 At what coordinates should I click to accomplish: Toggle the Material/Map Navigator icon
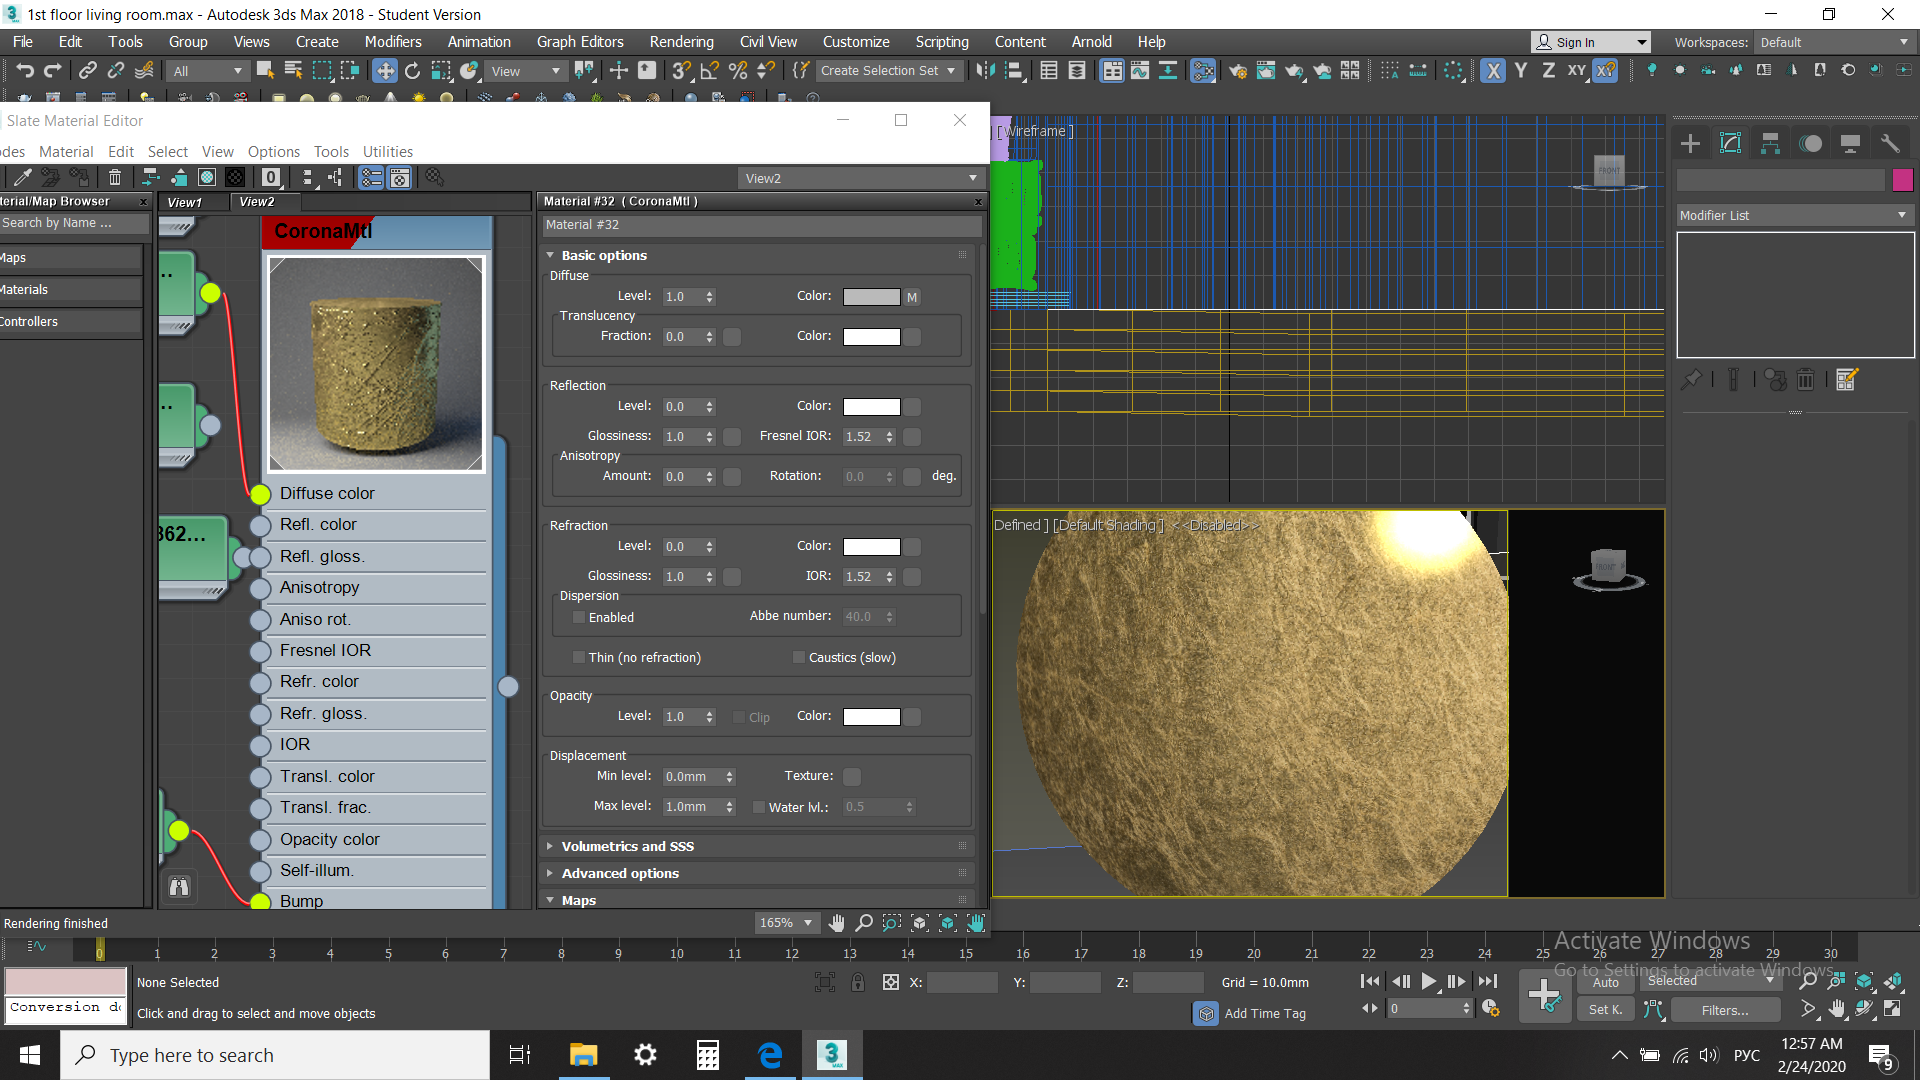coord(371,177)
